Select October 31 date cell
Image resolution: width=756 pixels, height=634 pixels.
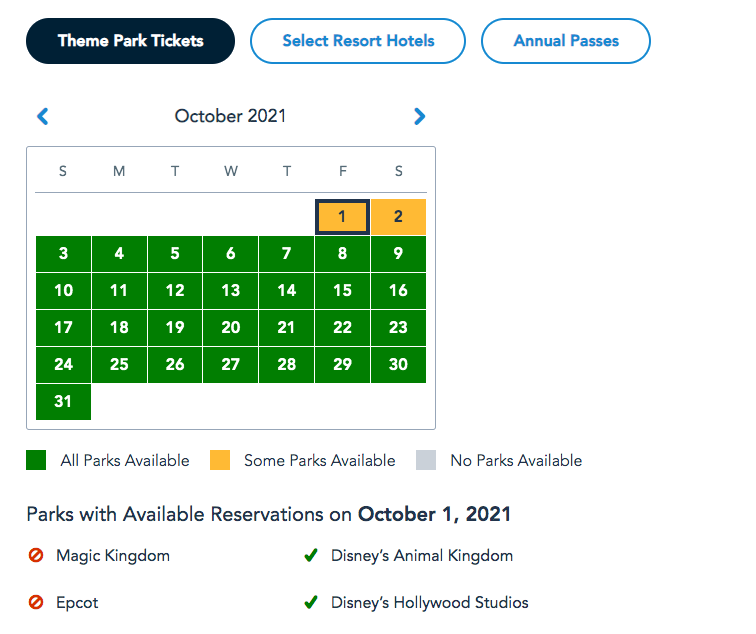63,402
